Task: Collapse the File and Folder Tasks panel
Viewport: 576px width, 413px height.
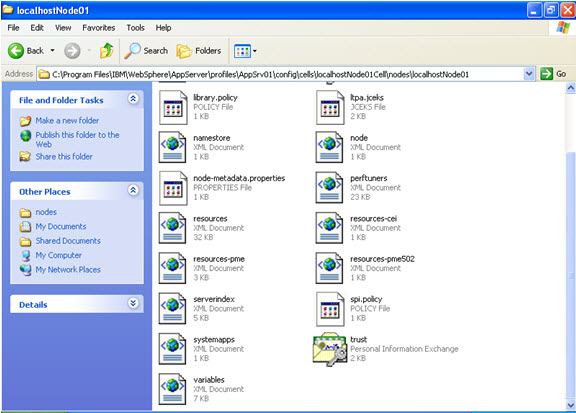Action: (133, 98)
